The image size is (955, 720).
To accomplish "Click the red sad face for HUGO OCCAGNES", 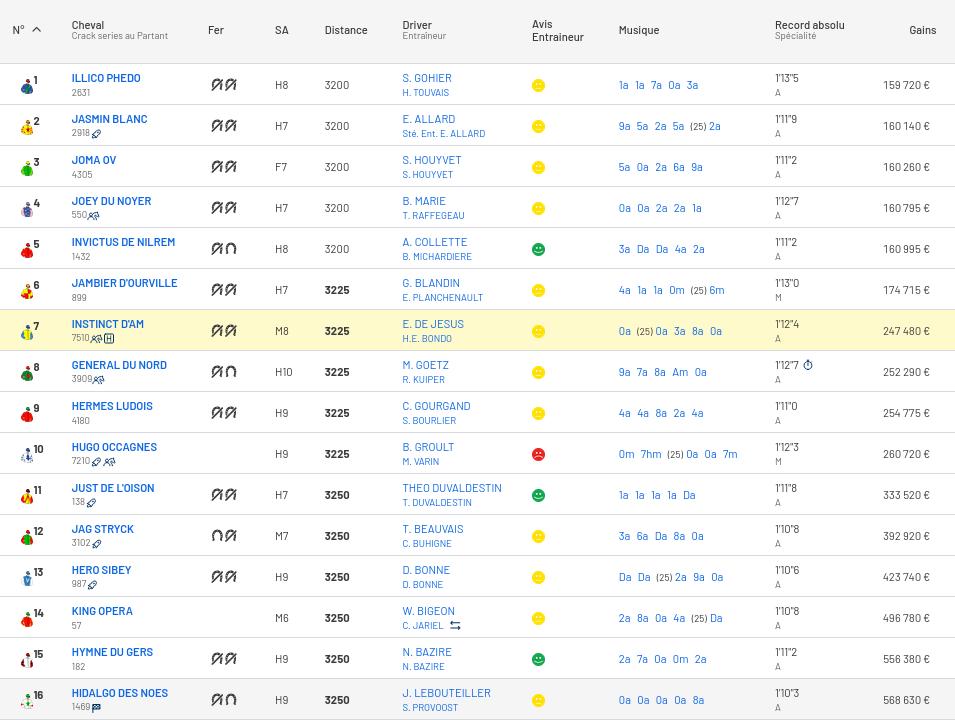I will click(x=538, y=454).
